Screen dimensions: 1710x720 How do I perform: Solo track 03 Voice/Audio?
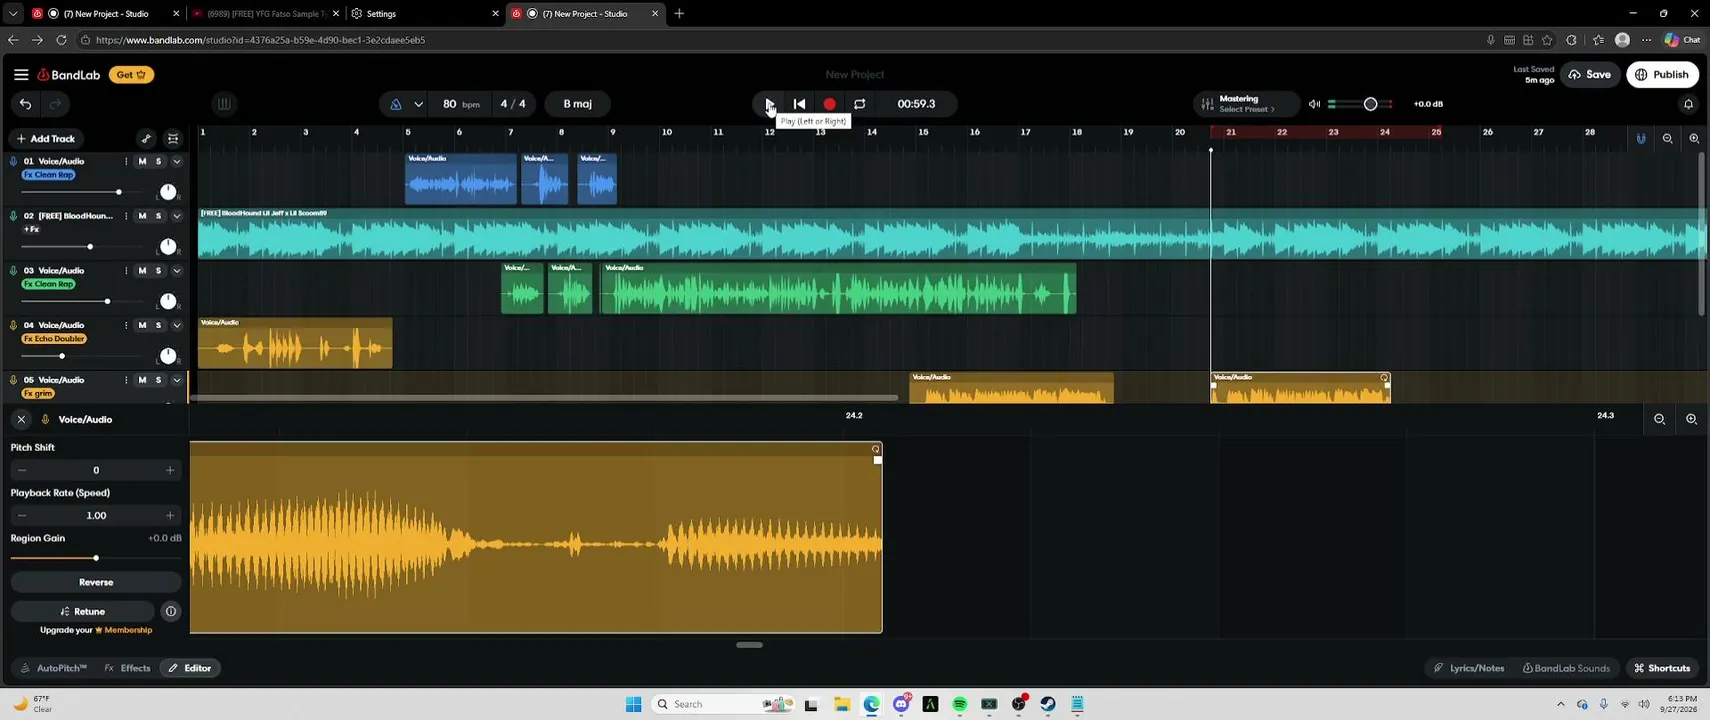point(158,271)
